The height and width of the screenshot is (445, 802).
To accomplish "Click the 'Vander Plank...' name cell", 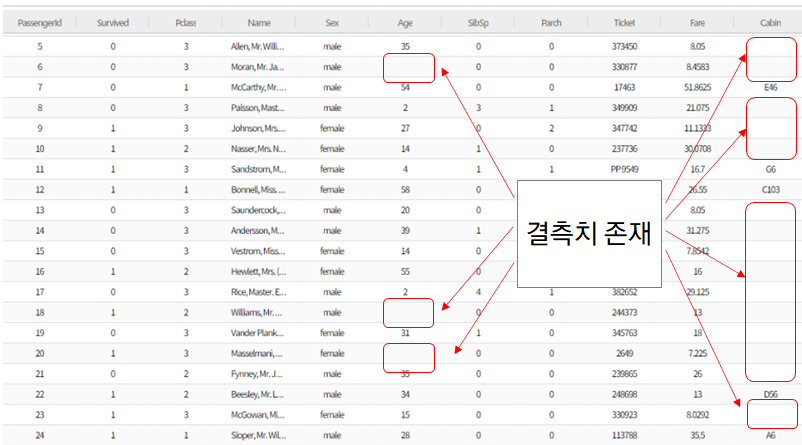I will pyautogui.click(x=257, y=333).
